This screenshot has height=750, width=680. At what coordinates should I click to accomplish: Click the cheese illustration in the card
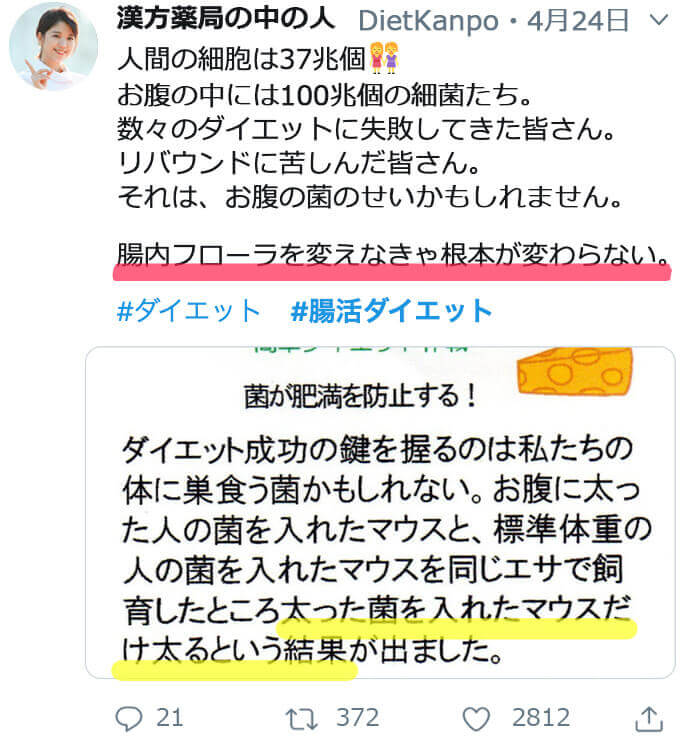(x=575, y=372)
